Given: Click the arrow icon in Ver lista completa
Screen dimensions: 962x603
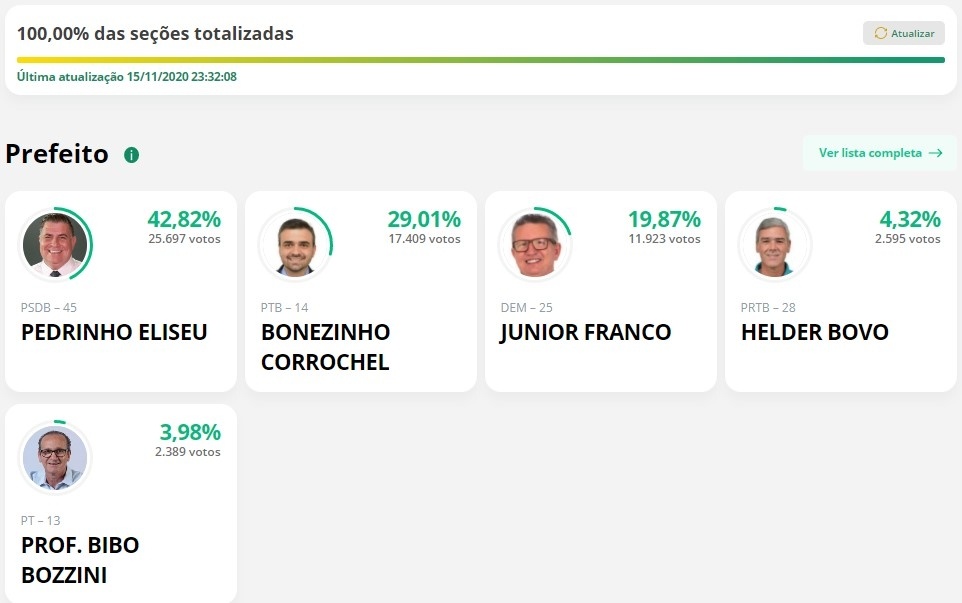Looking at the screenshot, I should pos(936,153).
